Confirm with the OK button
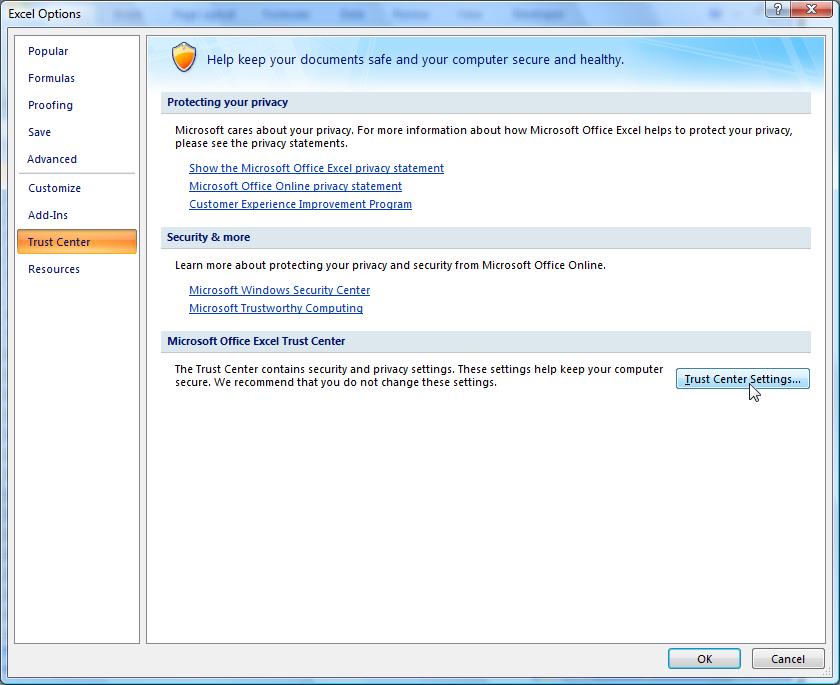 (704, 659)
